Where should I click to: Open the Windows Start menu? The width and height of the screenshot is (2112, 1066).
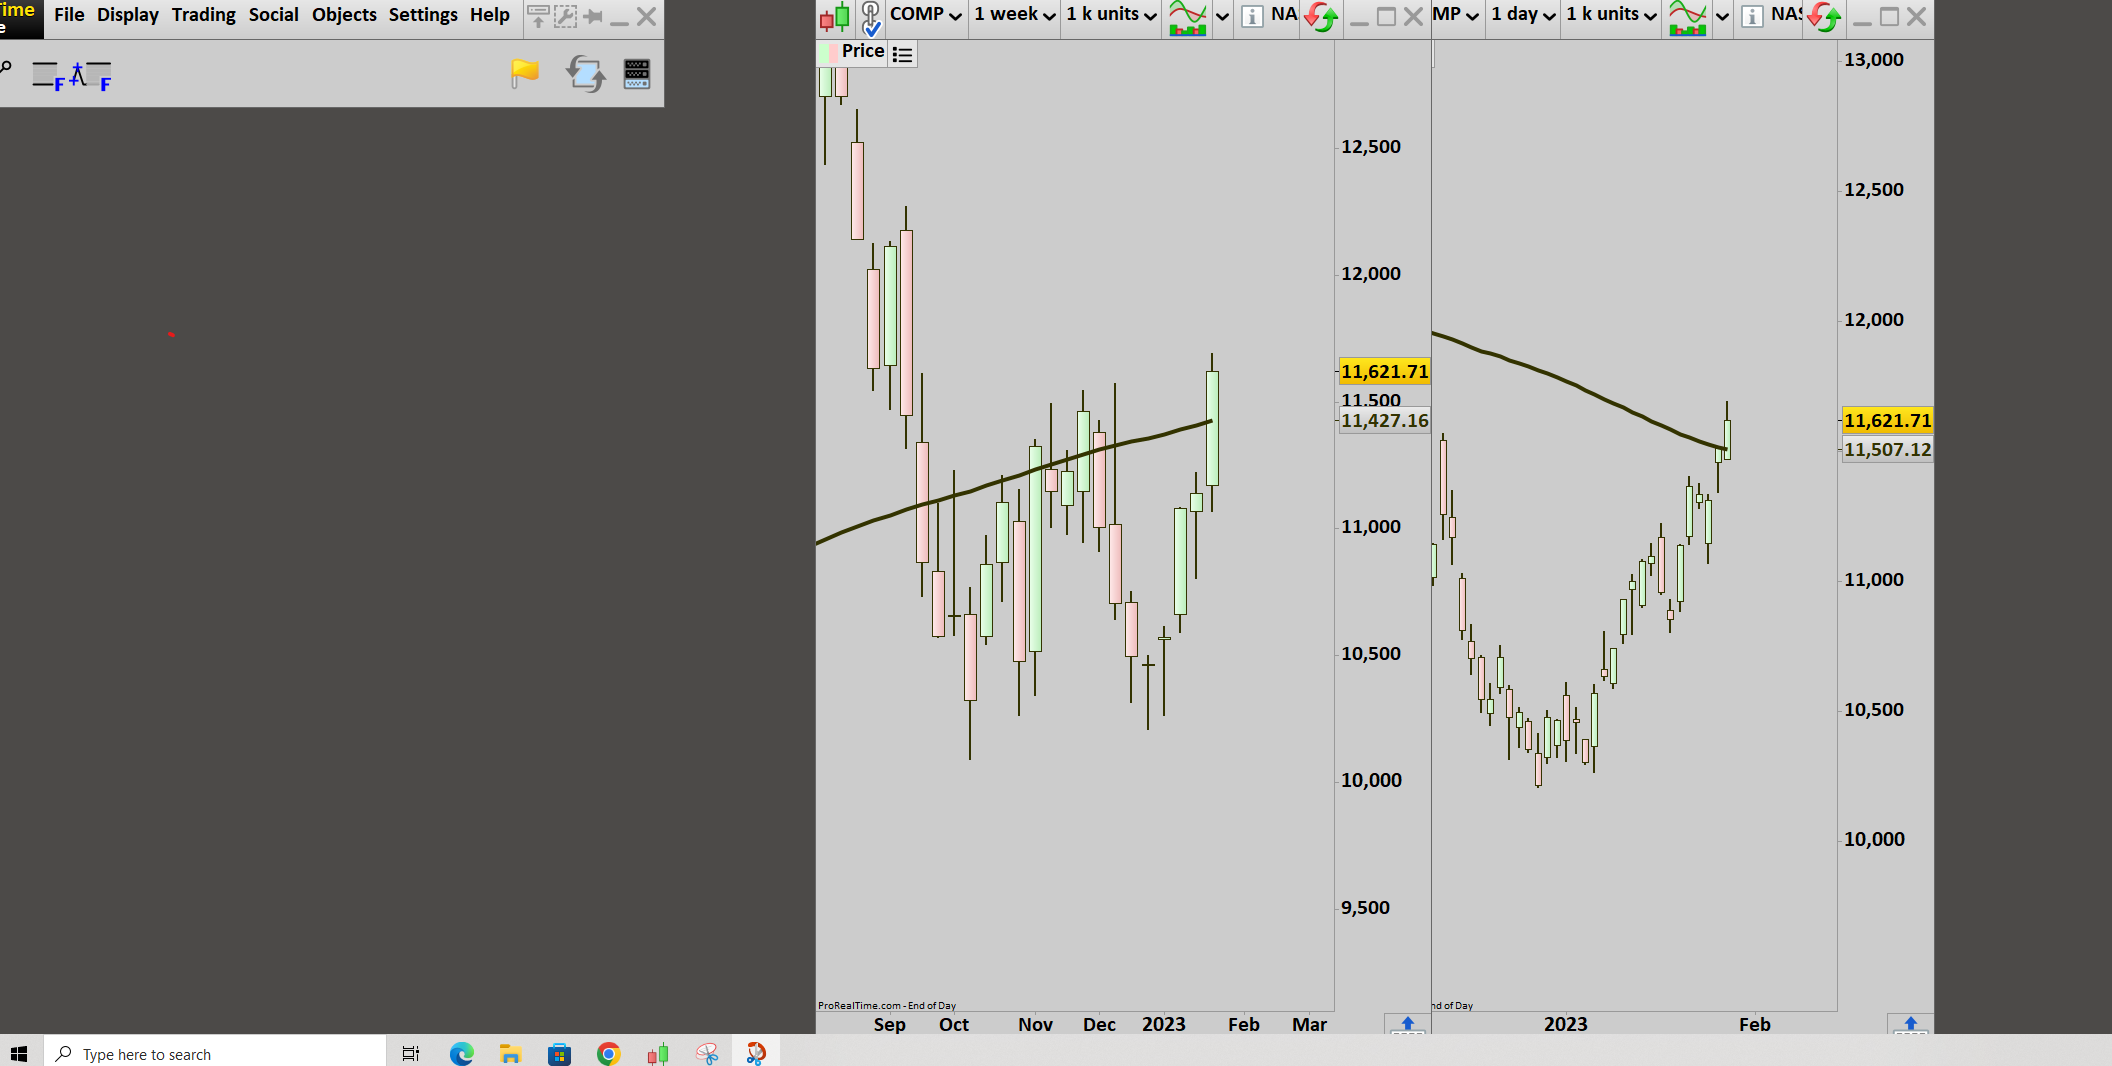pyautogui.click(x=19, y=1053)
